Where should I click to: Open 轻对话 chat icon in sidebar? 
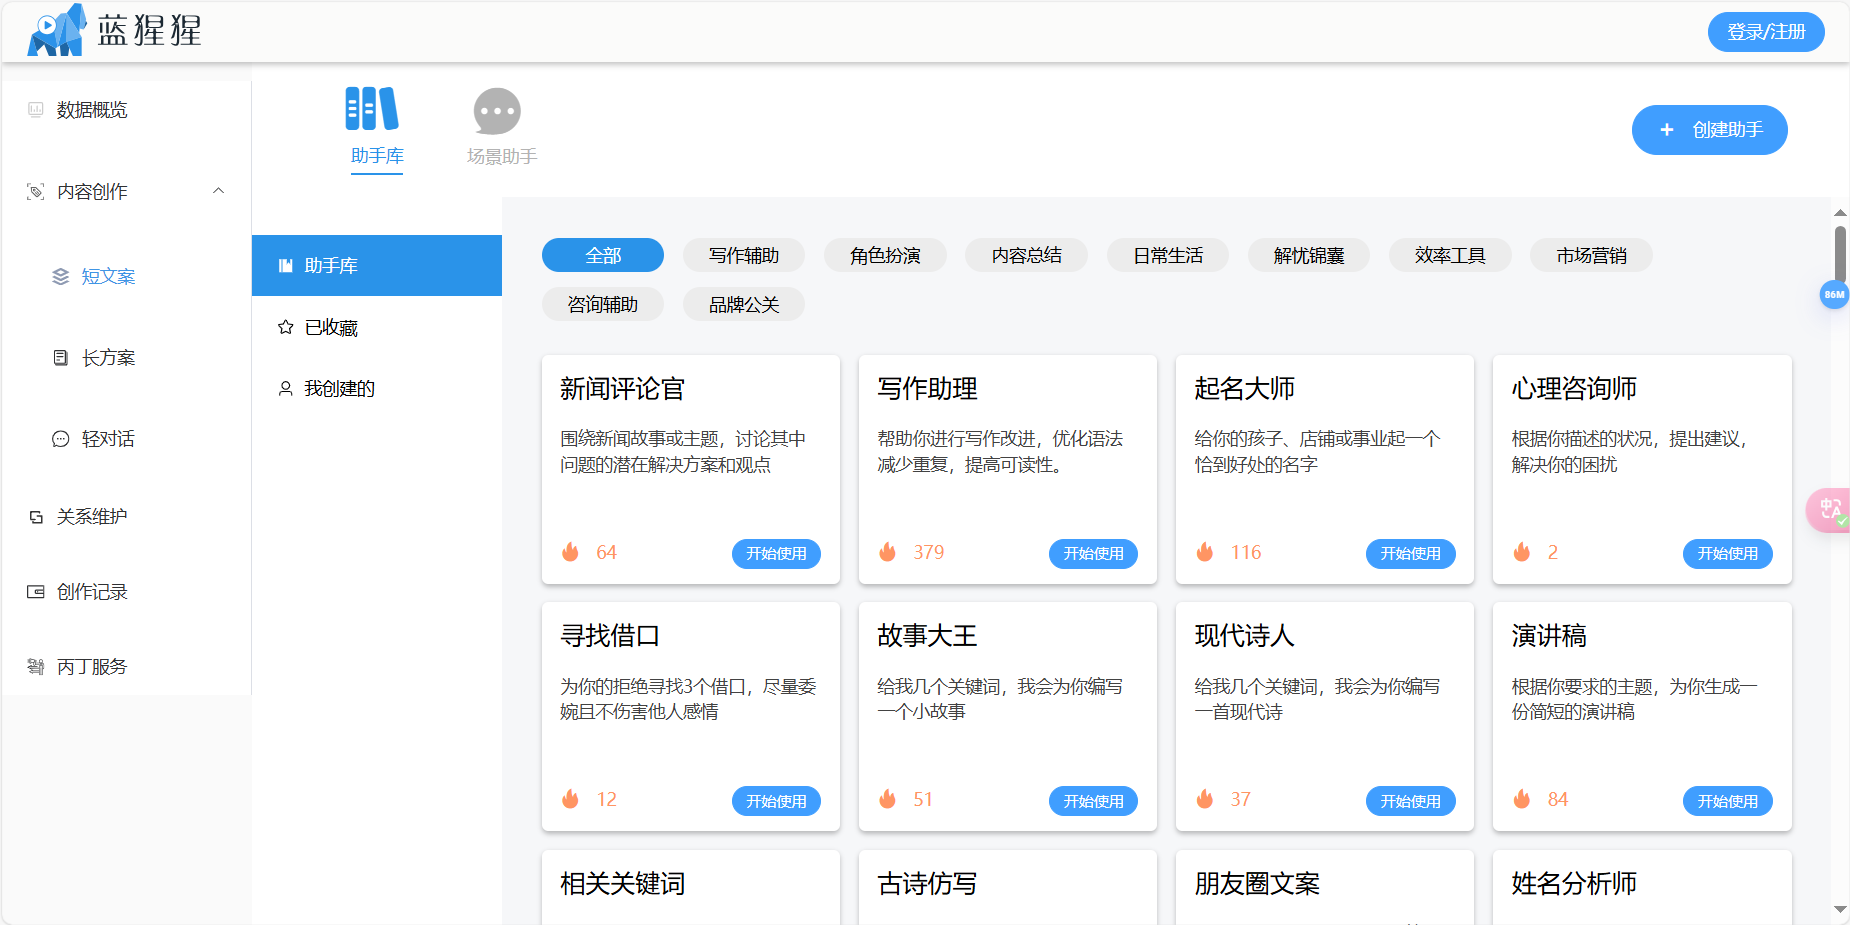pos(60,438)
